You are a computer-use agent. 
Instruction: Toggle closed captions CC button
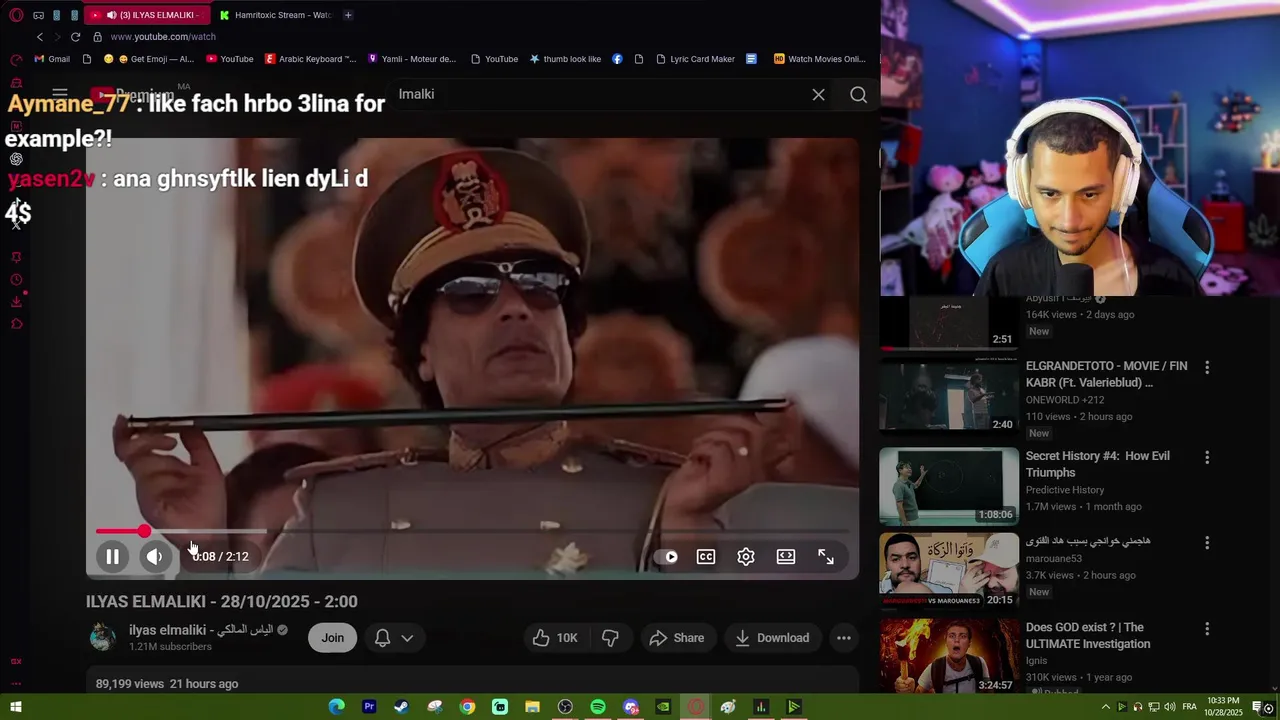click(x=706, y=557)
